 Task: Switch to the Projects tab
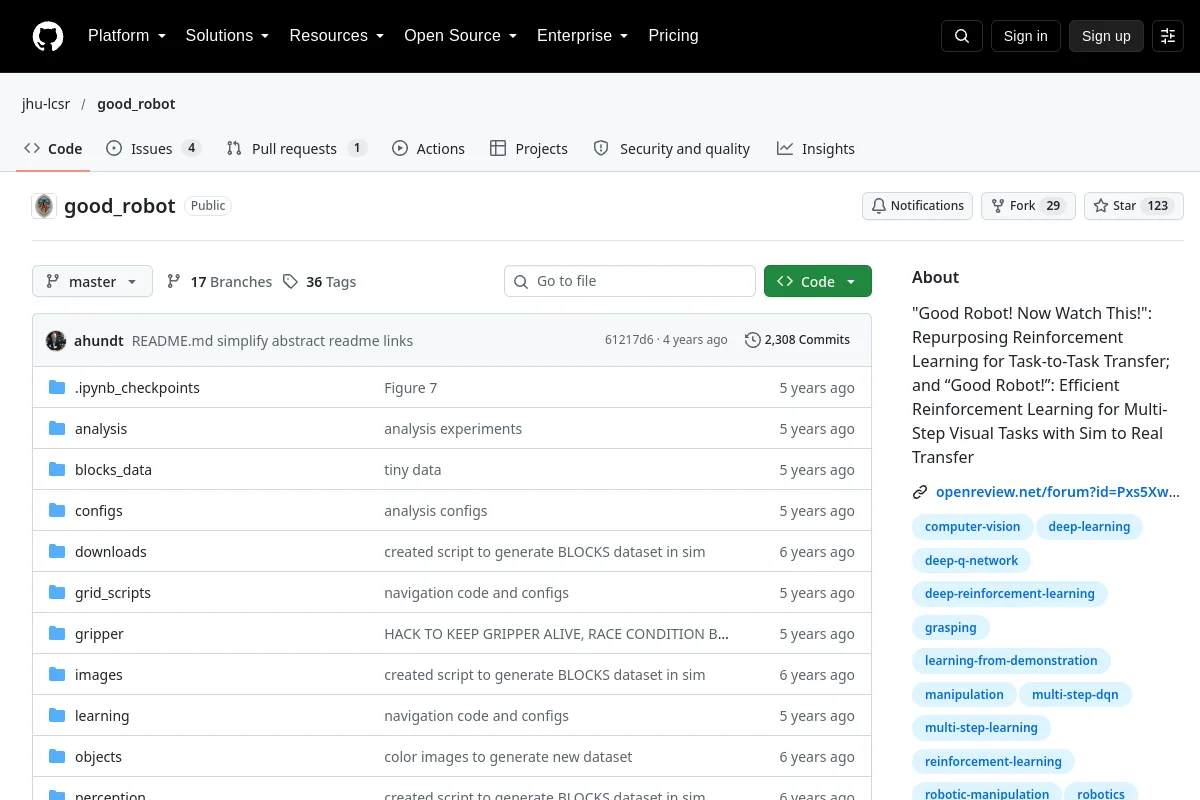click(529, 149)
